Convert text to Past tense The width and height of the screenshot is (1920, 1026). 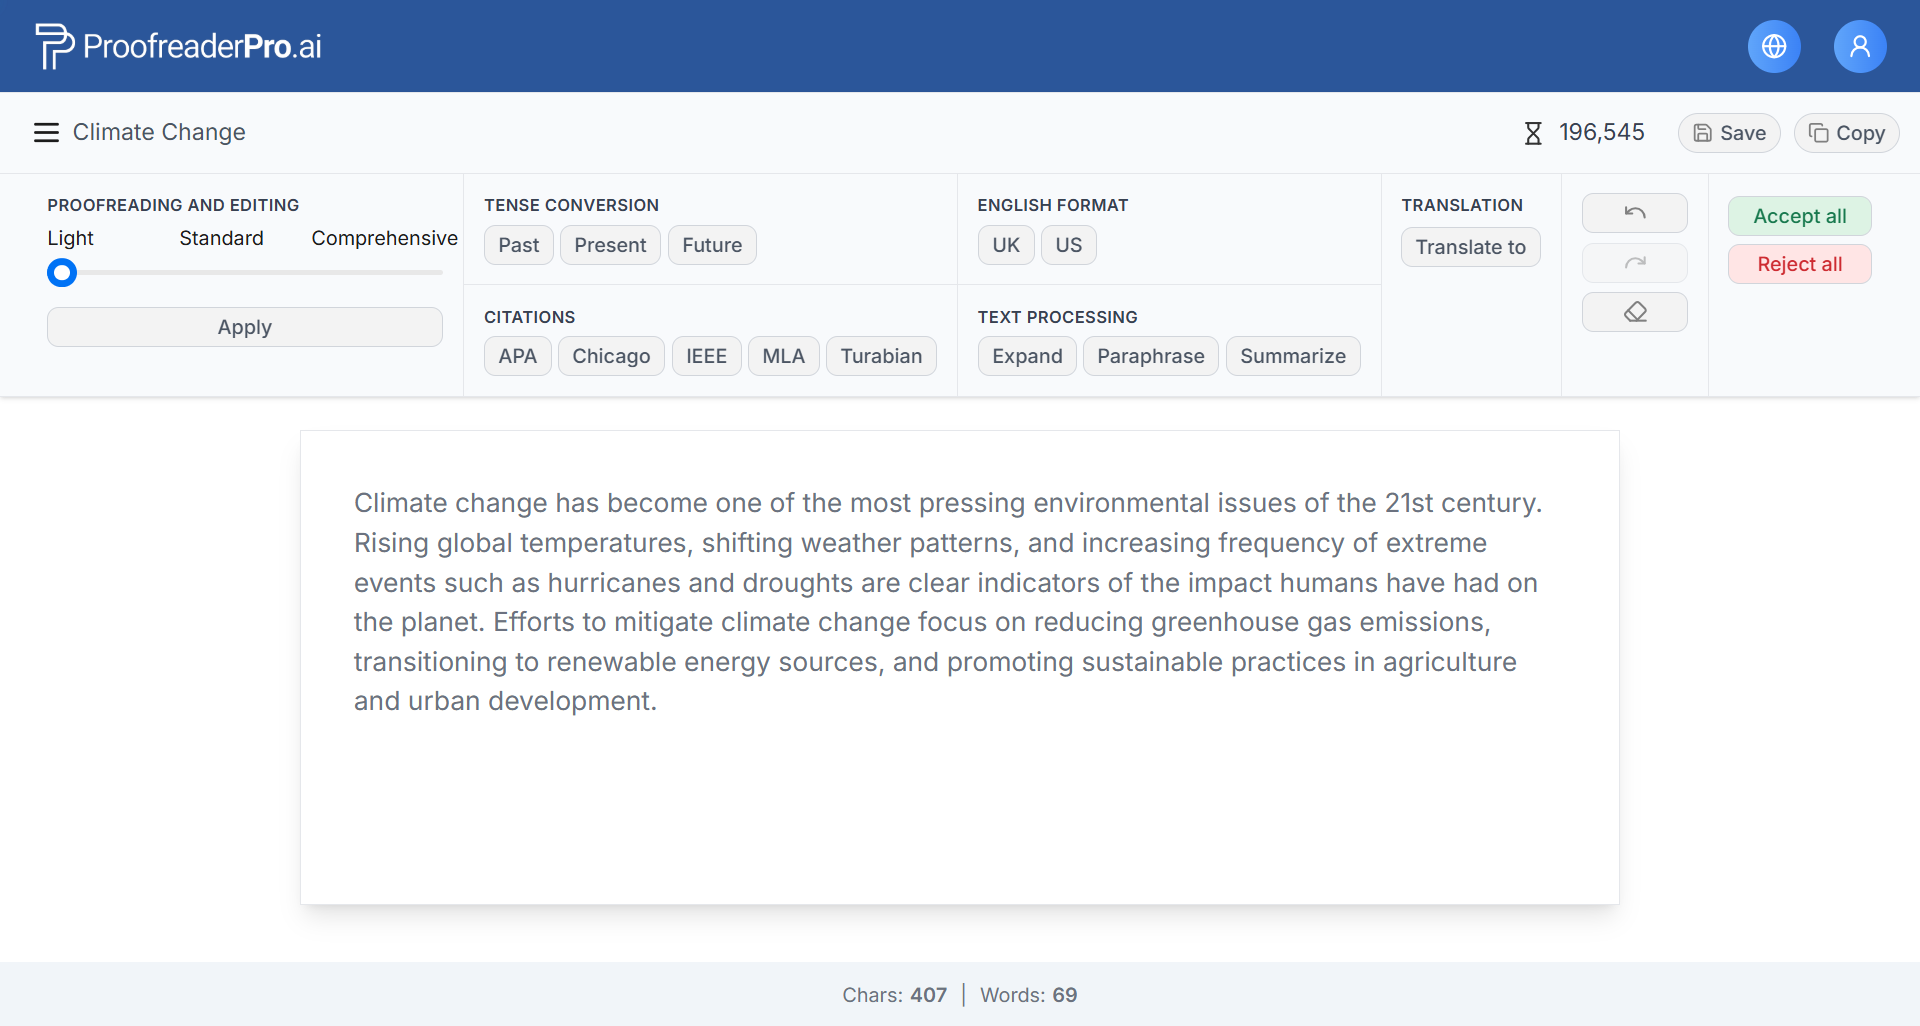pyautogui.click(x=518, y=245)
